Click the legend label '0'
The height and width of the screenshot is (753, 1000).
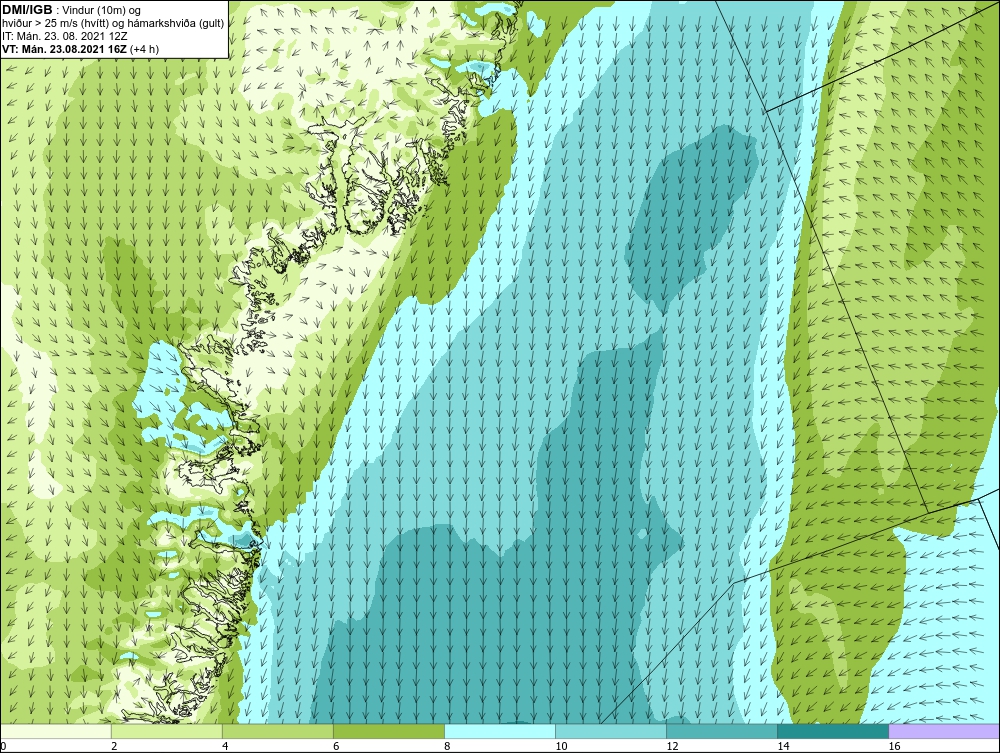(3, 747)
